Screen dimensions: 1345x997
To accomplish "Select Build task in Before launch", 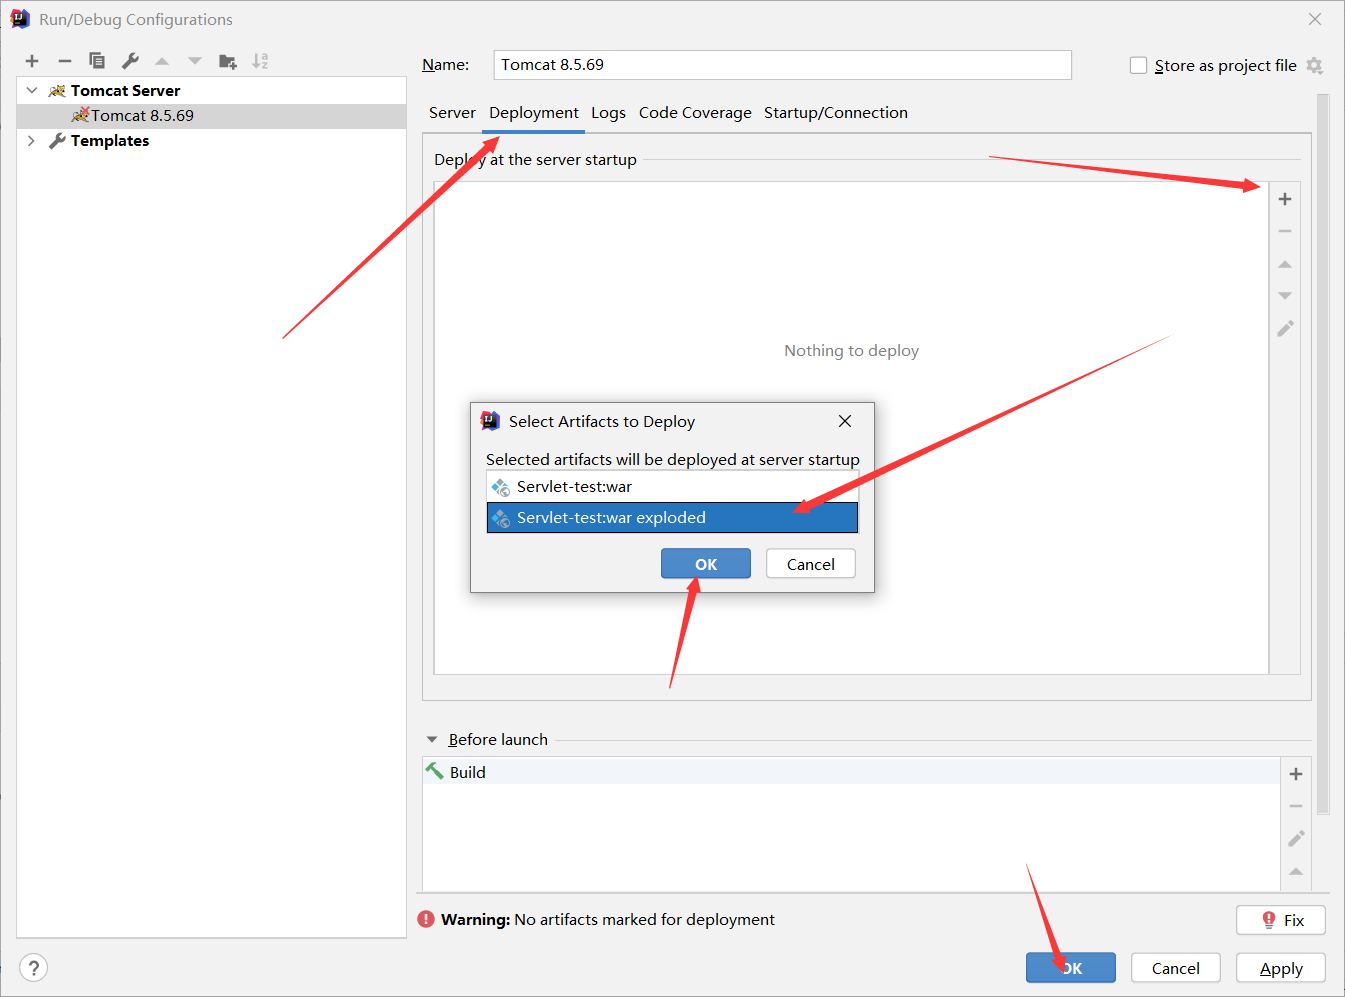I will pyautogui.click(x=851, y=772).
